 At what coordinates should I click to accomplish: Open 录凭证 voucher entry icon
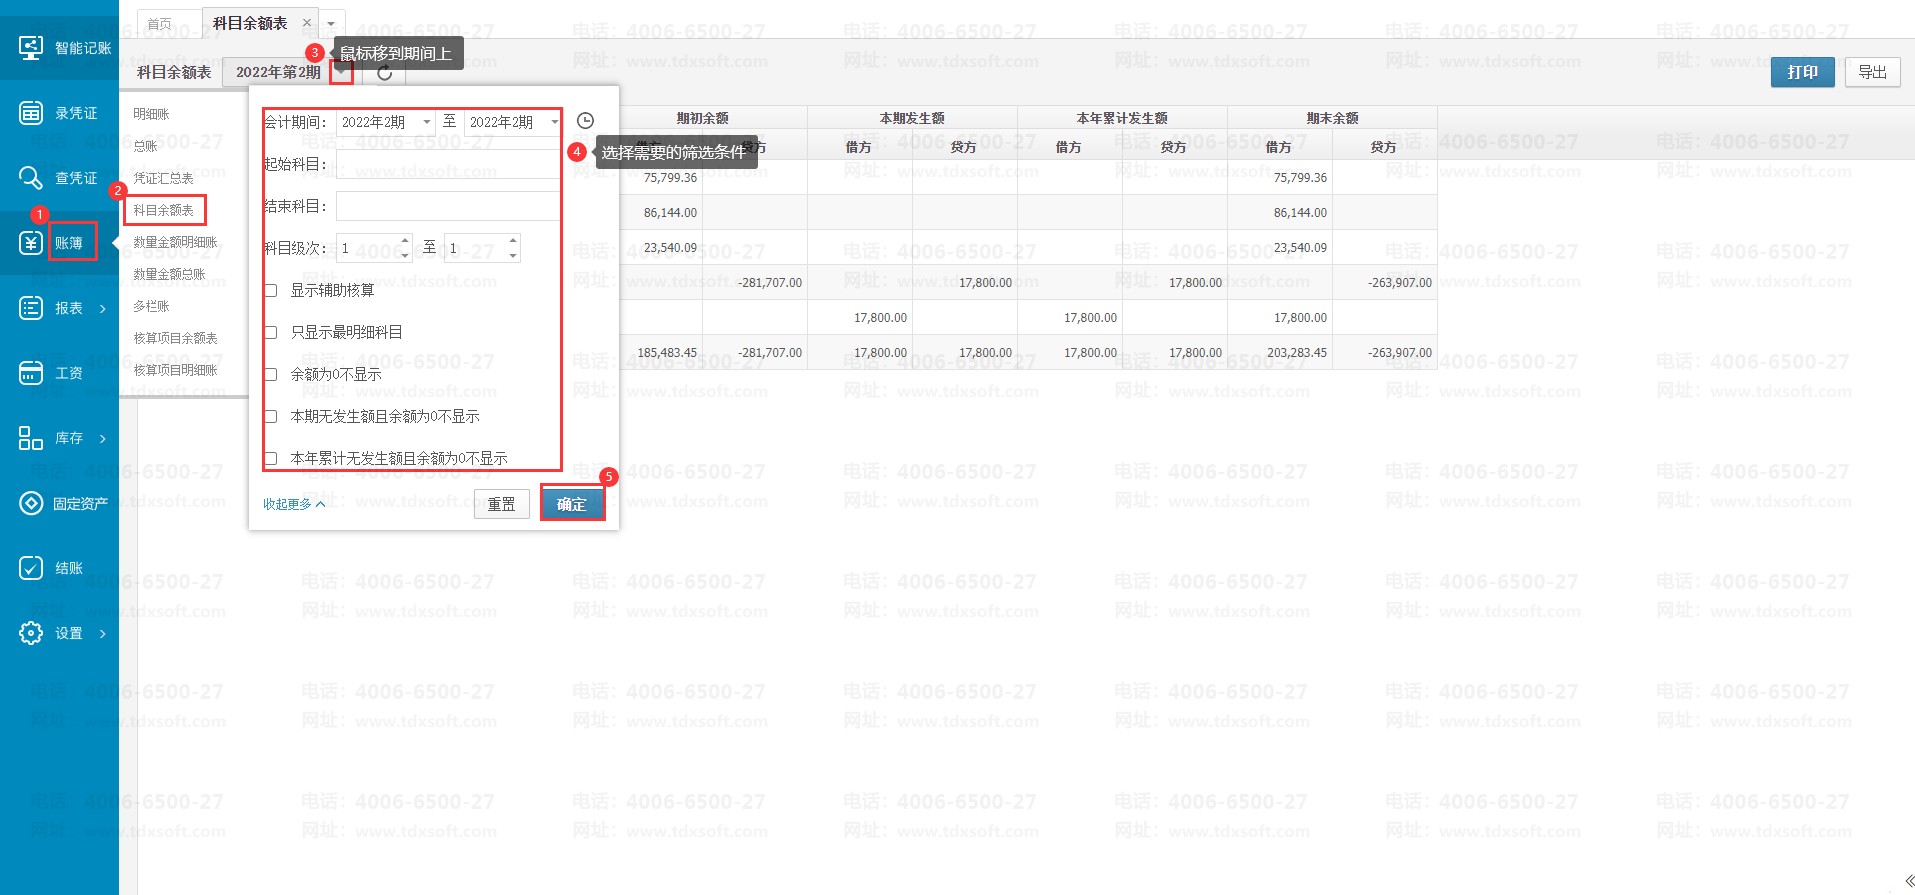[31, 113]
